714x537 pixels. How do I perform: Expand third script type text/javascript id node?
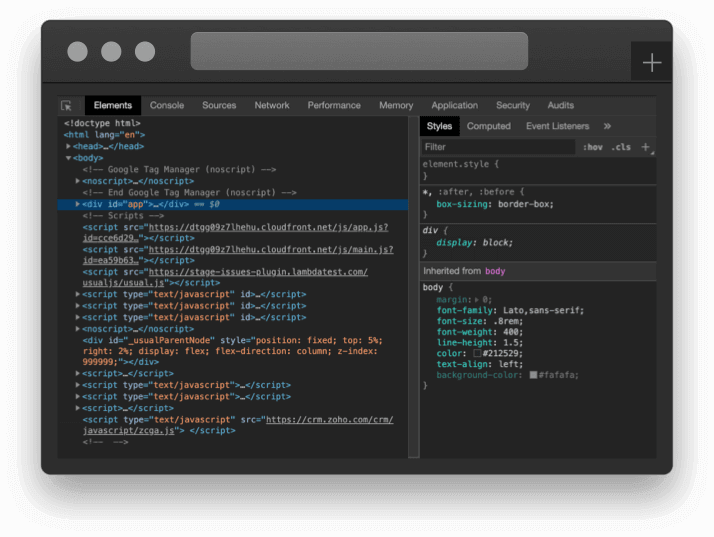(x=78, y=317)
